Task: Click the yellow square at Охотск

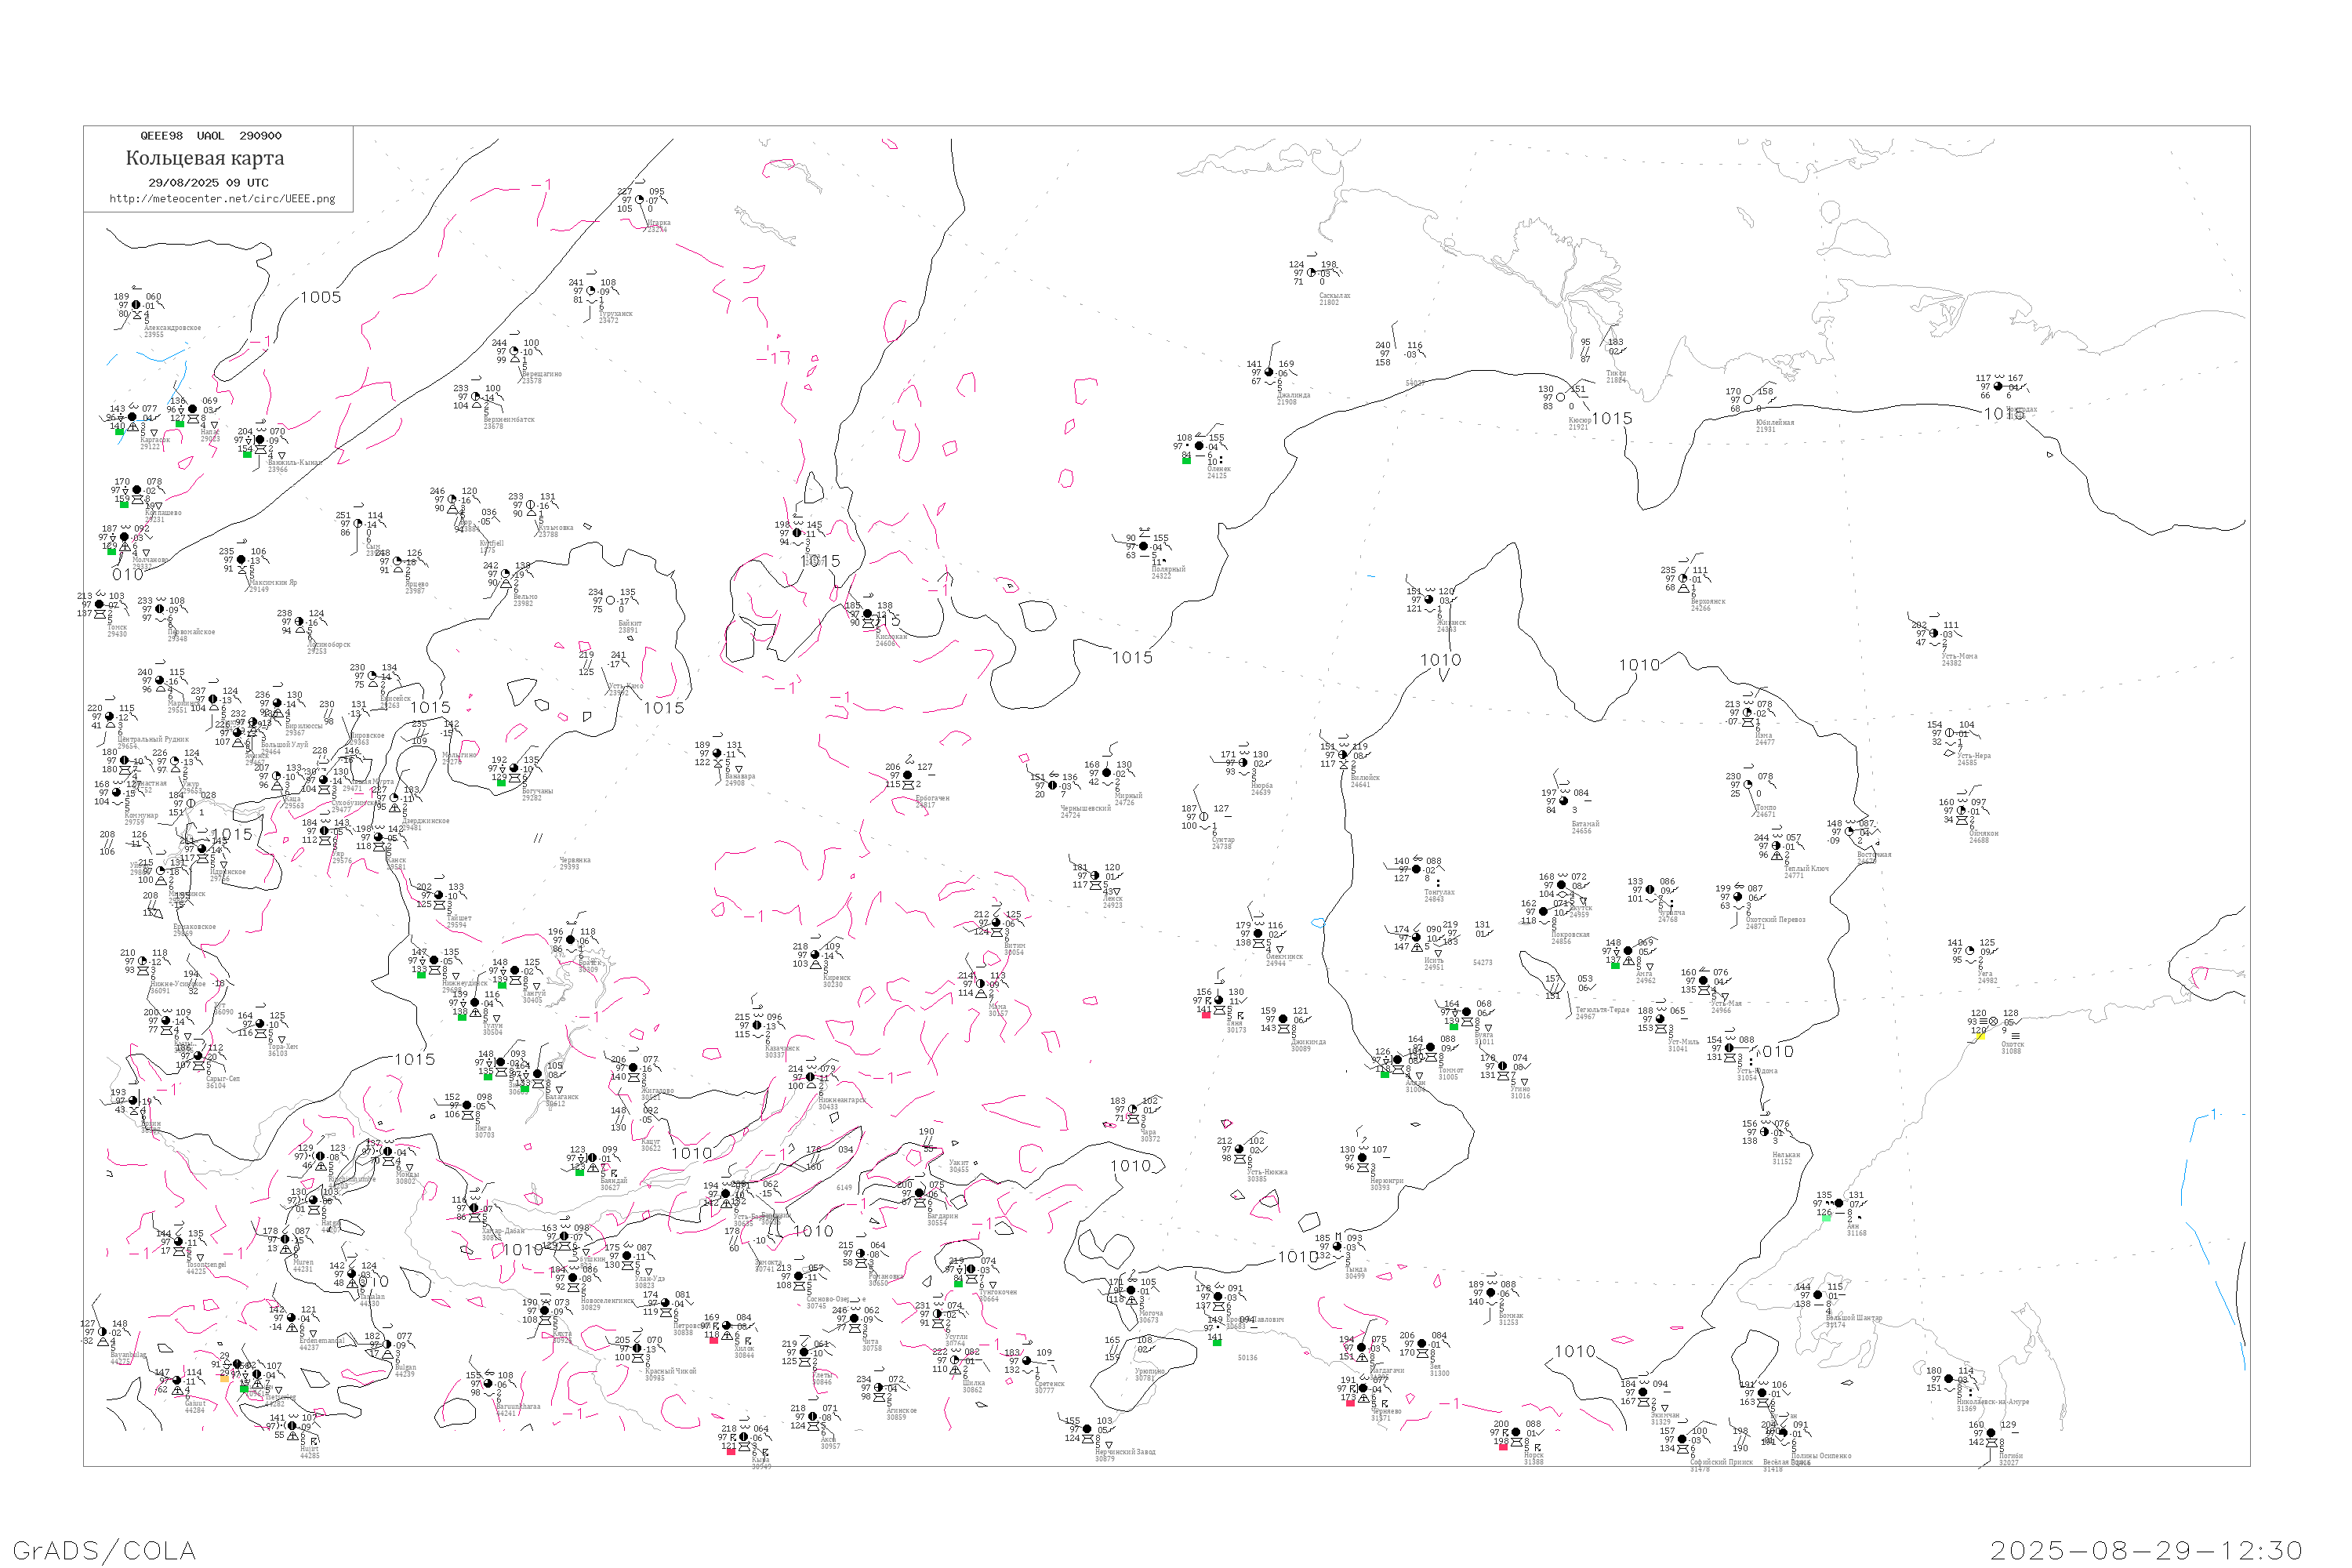Action: (x=1981, y=1036)
